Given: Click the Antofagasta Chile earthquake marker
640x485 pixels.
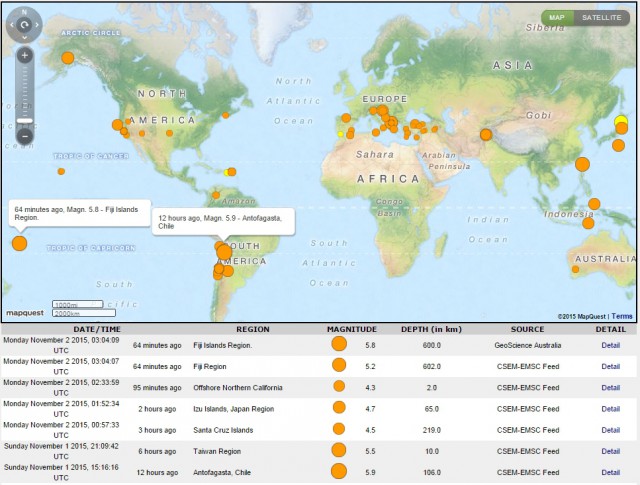Looking at the screenshot, I should (x=224, y=252).
